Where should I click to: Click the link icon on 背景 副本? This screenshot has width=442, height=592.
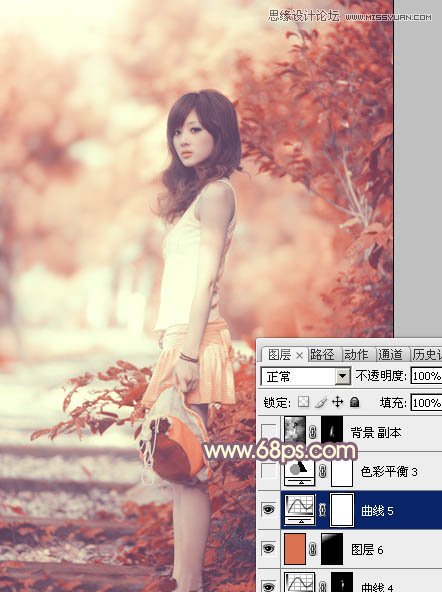(313, 432)
